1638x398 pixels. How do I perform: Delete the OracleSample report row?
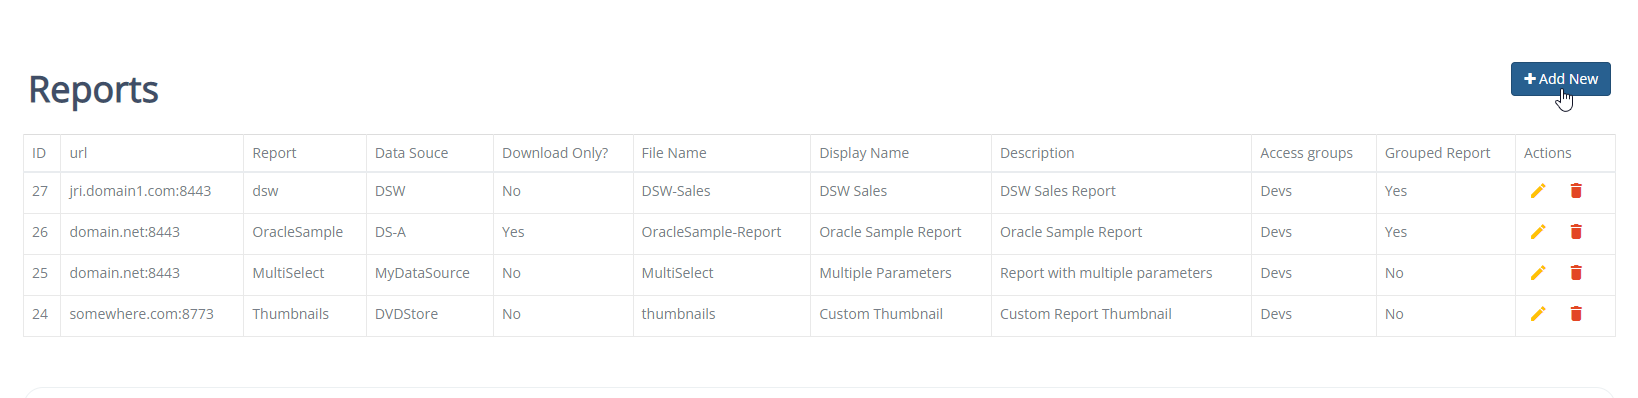[1576, 232]
